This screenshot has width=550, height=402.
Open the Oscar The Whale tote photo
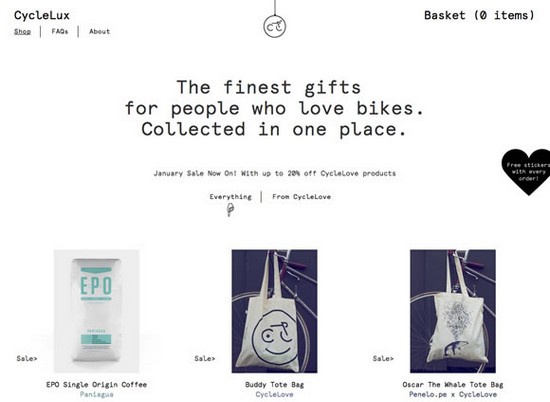453,311
